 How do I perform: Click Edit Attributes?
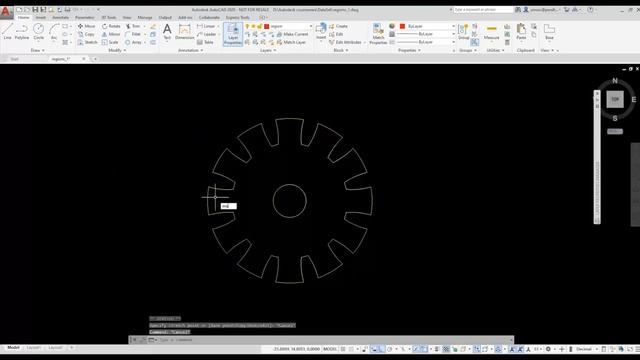coord(345,42)
